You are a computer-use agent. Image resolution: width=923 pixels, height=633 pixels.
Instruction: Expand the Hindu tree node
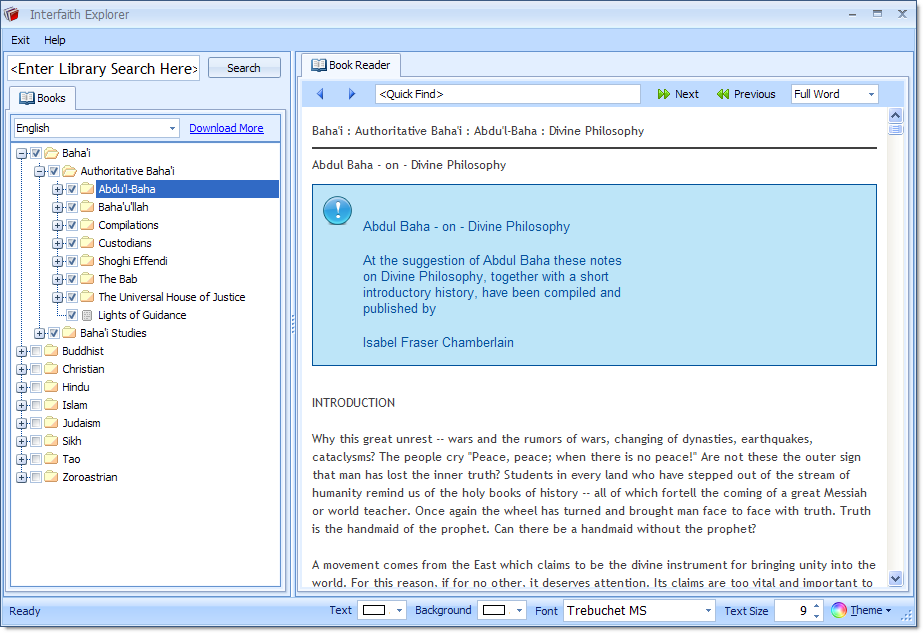coord(21,387)
